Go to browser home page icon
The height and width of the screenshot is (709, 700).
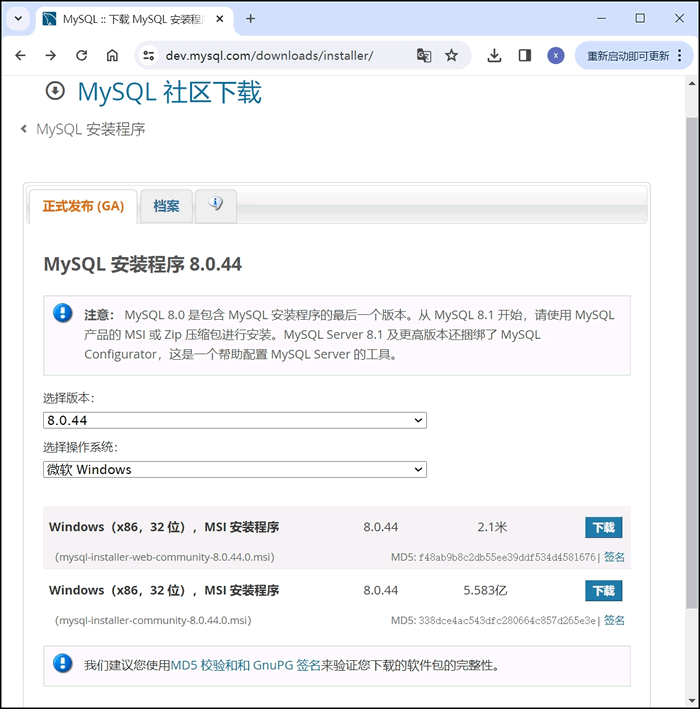point(112,56)
